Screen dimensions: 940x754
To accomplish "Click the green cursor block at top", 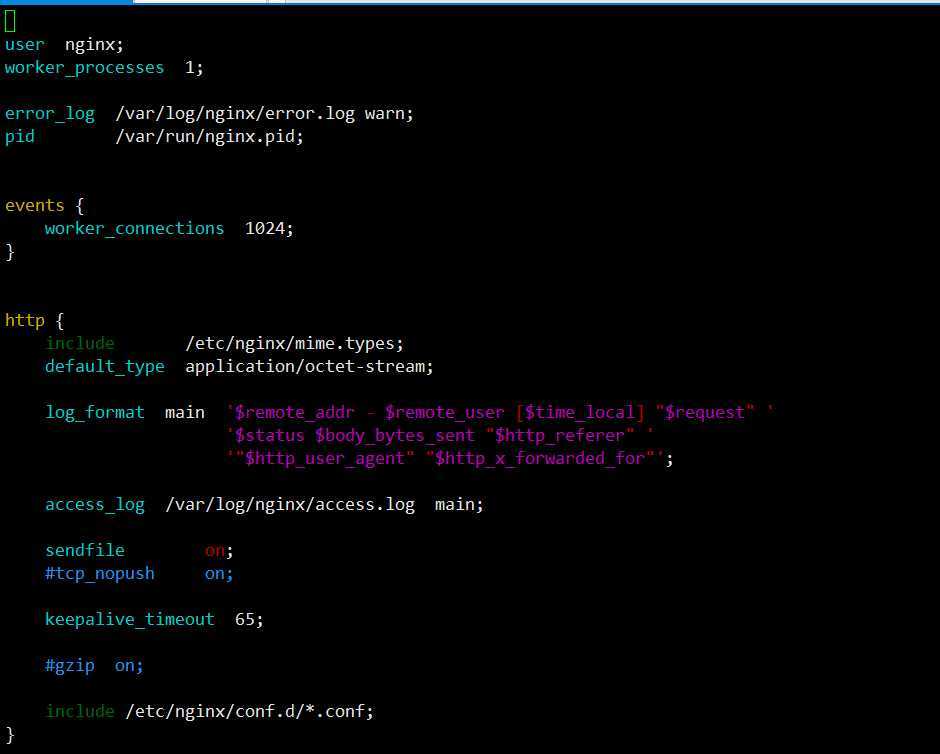I will (x=10, y=22).
